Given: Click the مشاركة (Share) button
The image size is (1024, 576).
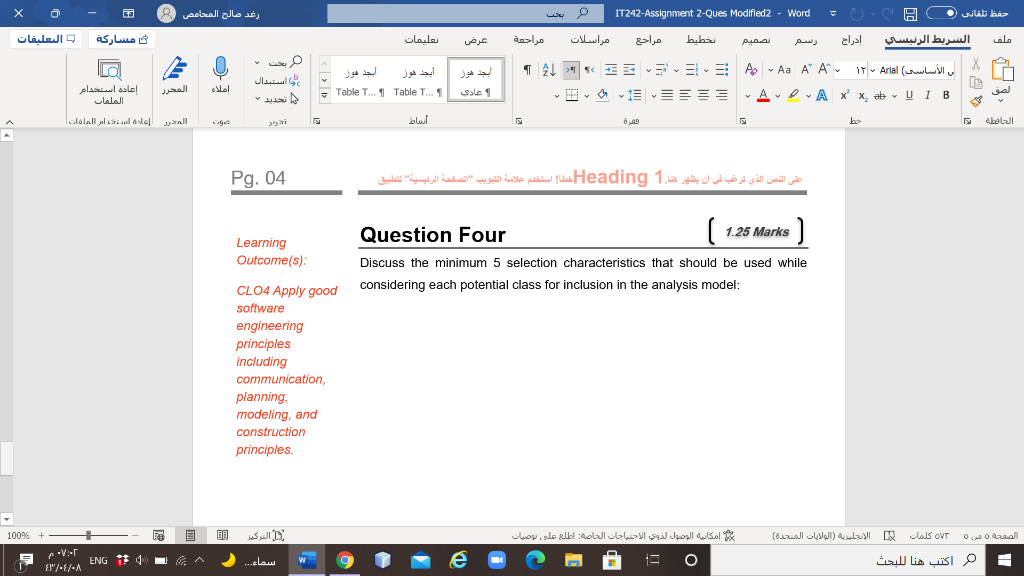Looking at the screenshot, I should click(x=121, y=39).
